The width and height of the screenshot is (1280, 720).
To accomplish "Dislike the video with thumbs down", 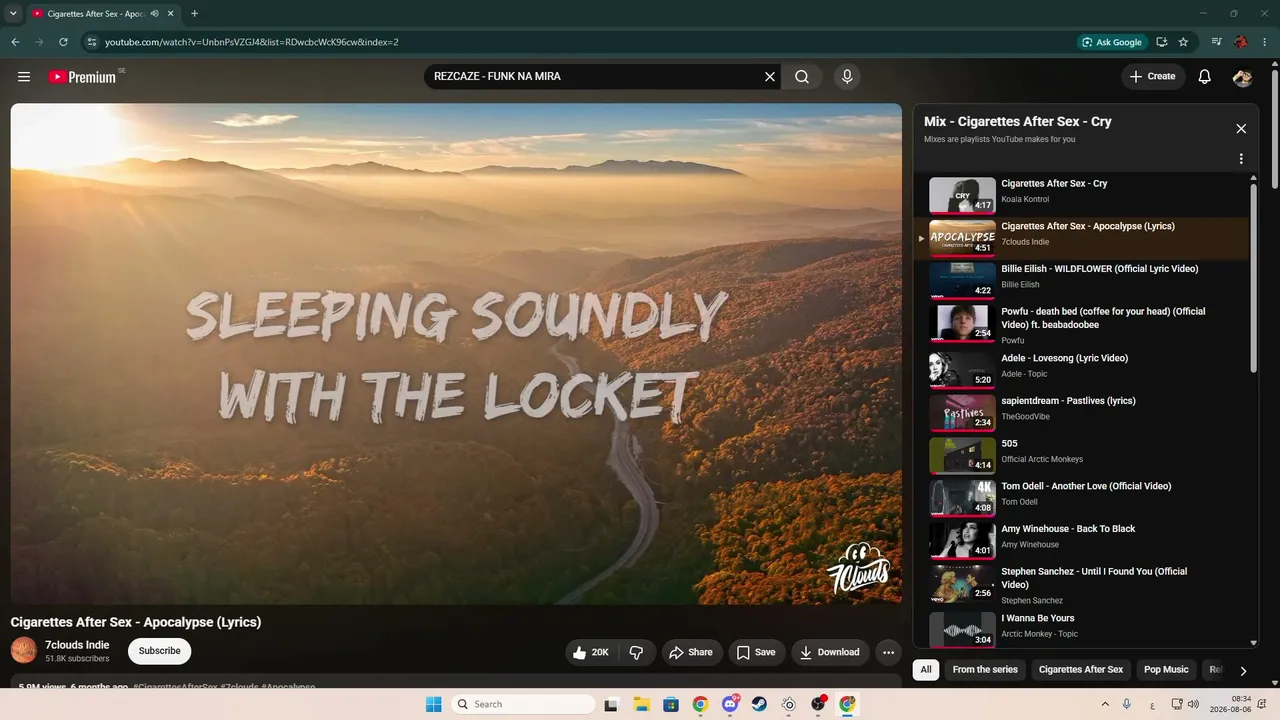I will point(636,652).
